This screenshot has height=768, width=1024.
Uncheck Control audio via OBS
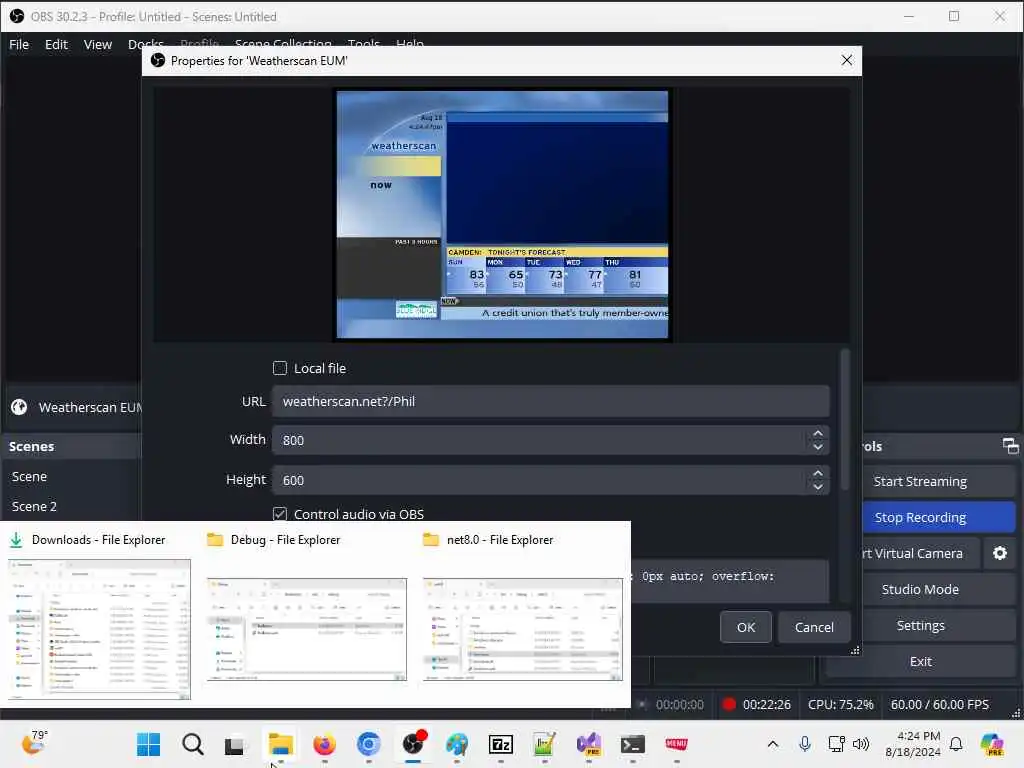pos(280,514)
